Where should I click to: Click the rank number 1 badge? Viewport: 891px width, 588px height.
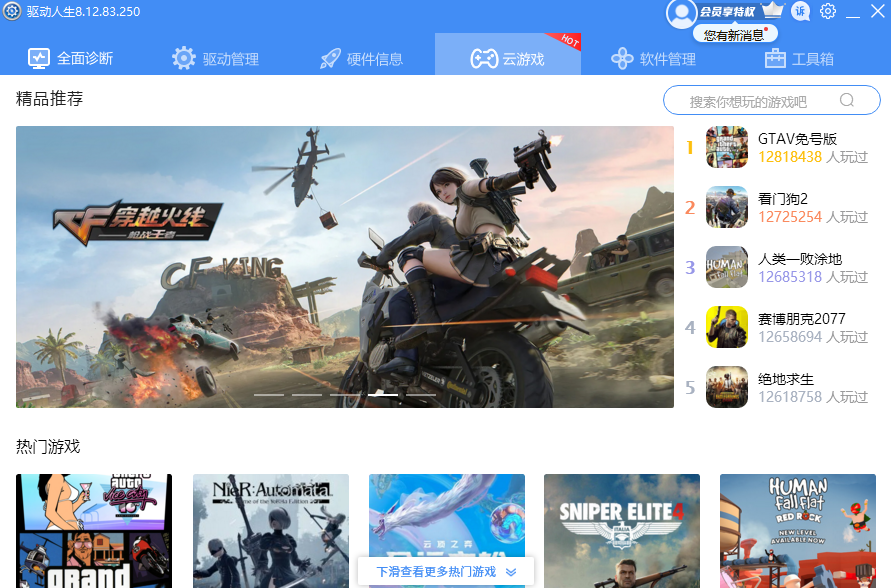click(690, 148)
